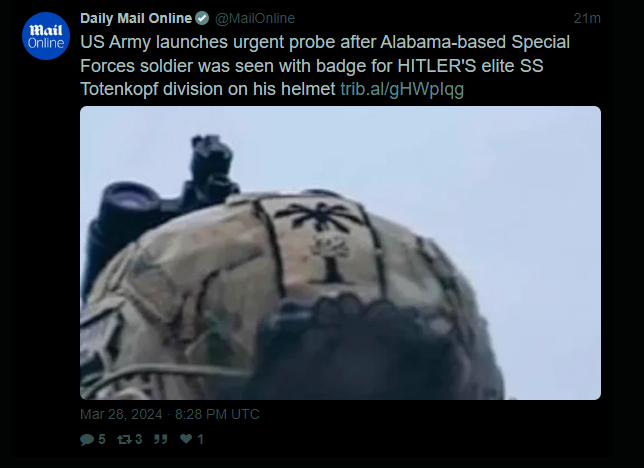The height and width of the screenshot is (468, 644).
Task: Open the Mail Online profile avatar
Action: pyautogui.click(x=46, y=36)
